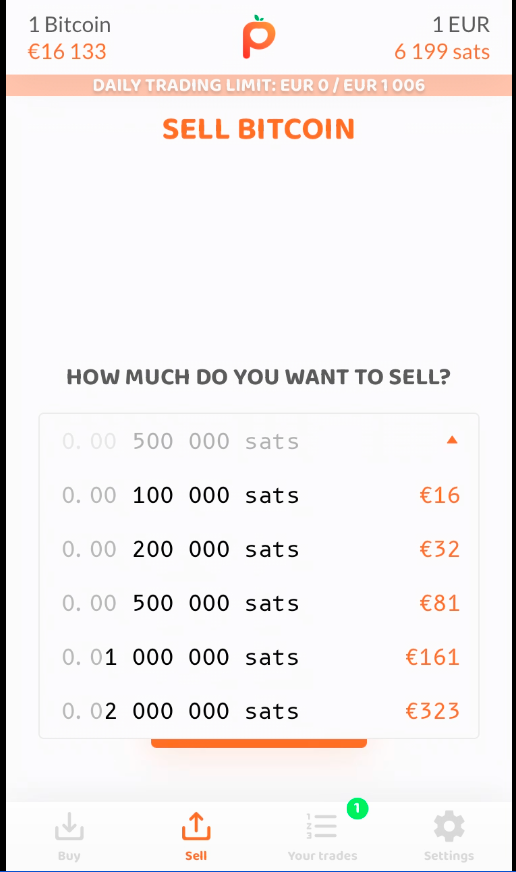Screen dimensions: 516x872
Task: Choose 200 000 sats option
Action: pos(259,549)
